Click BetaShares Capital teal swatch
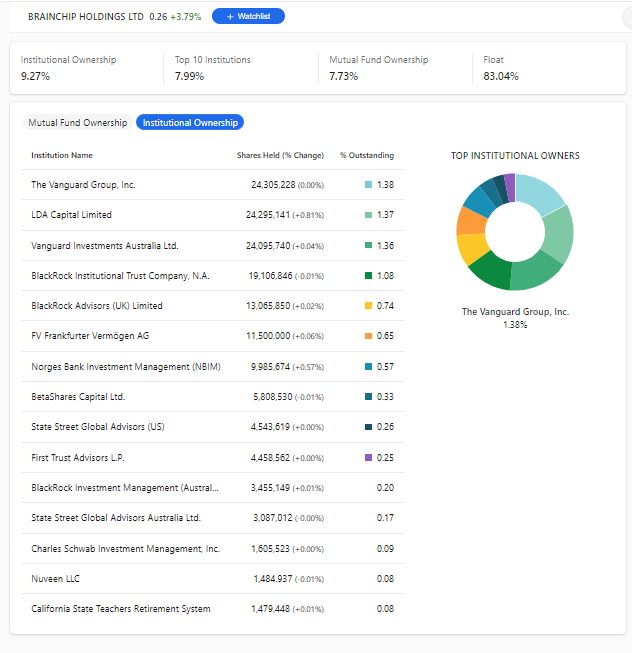 (x=368, y=396)
